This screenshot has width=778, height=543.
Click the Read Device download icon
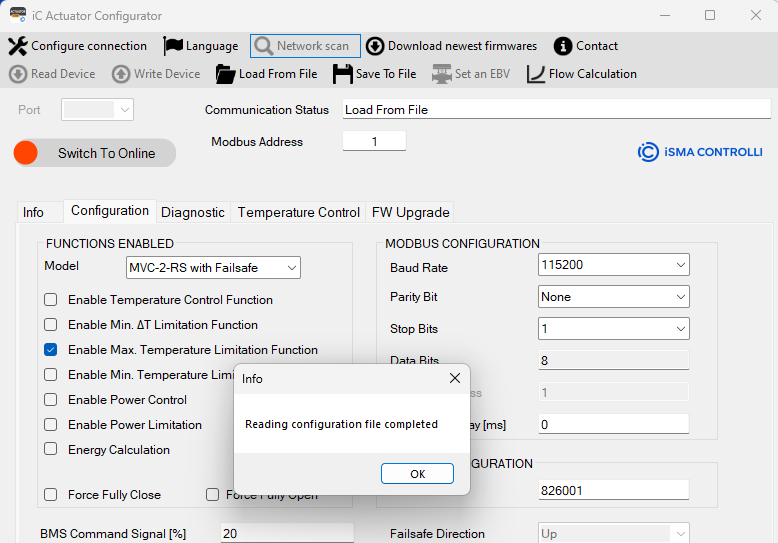pyautogui.click(x=18, y=74)
